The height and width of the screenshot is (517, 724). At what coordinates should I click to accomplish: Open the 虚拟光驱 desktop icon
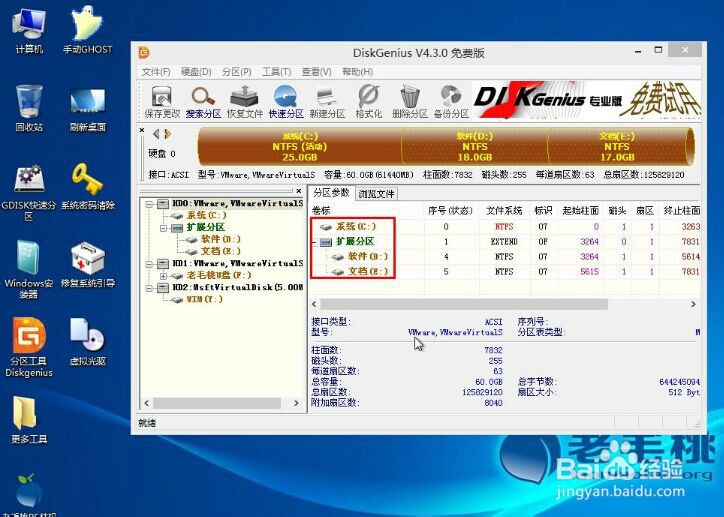[88, 342]
